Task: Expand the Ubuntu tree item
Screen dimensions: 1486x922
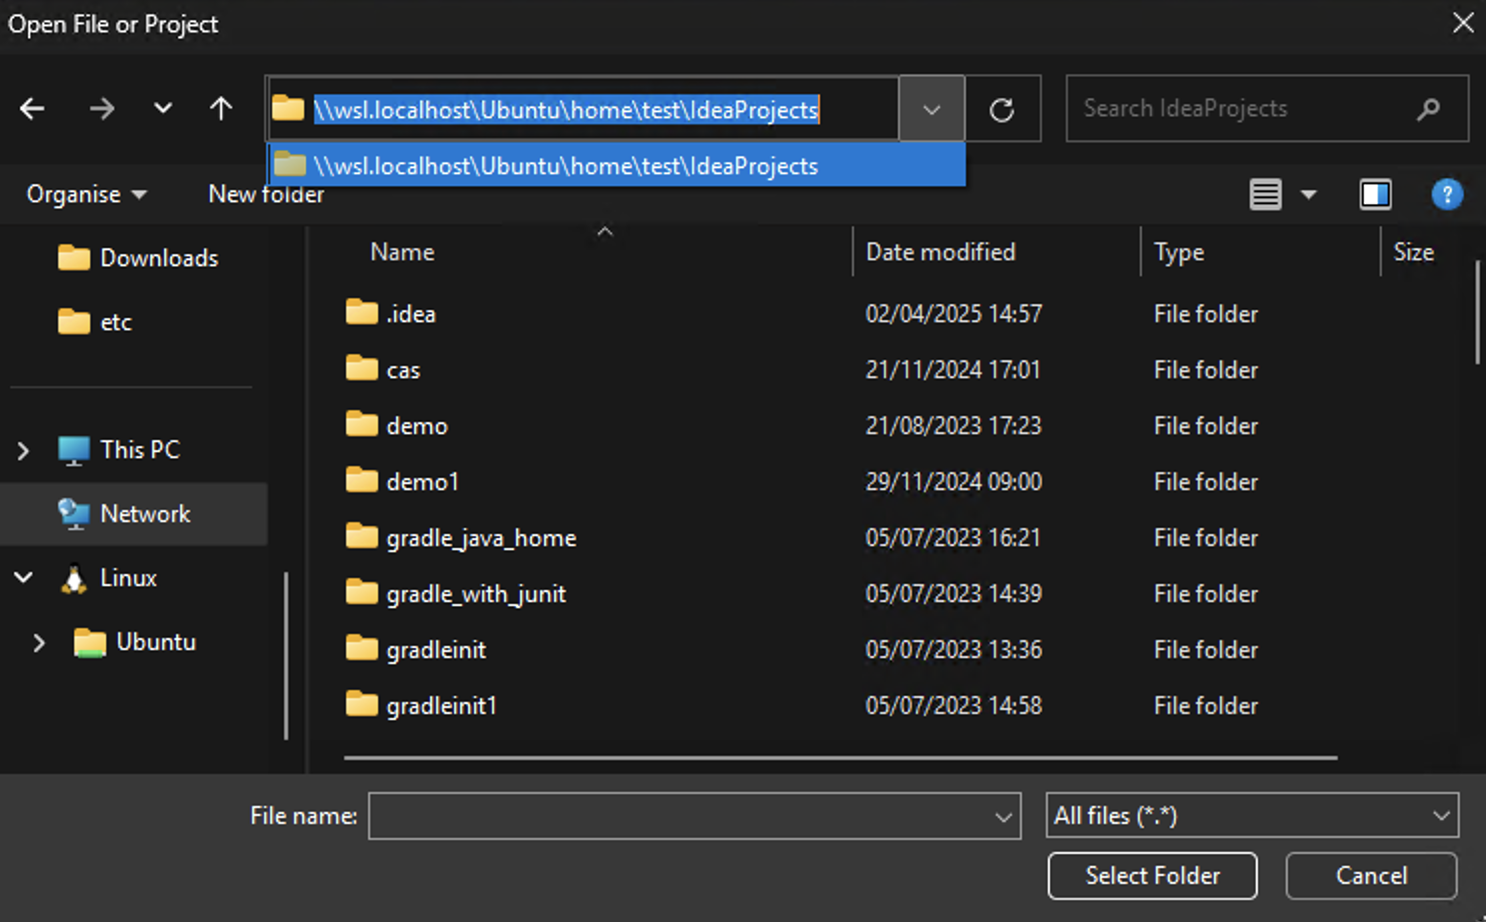Action: click(x=40, y=643)
